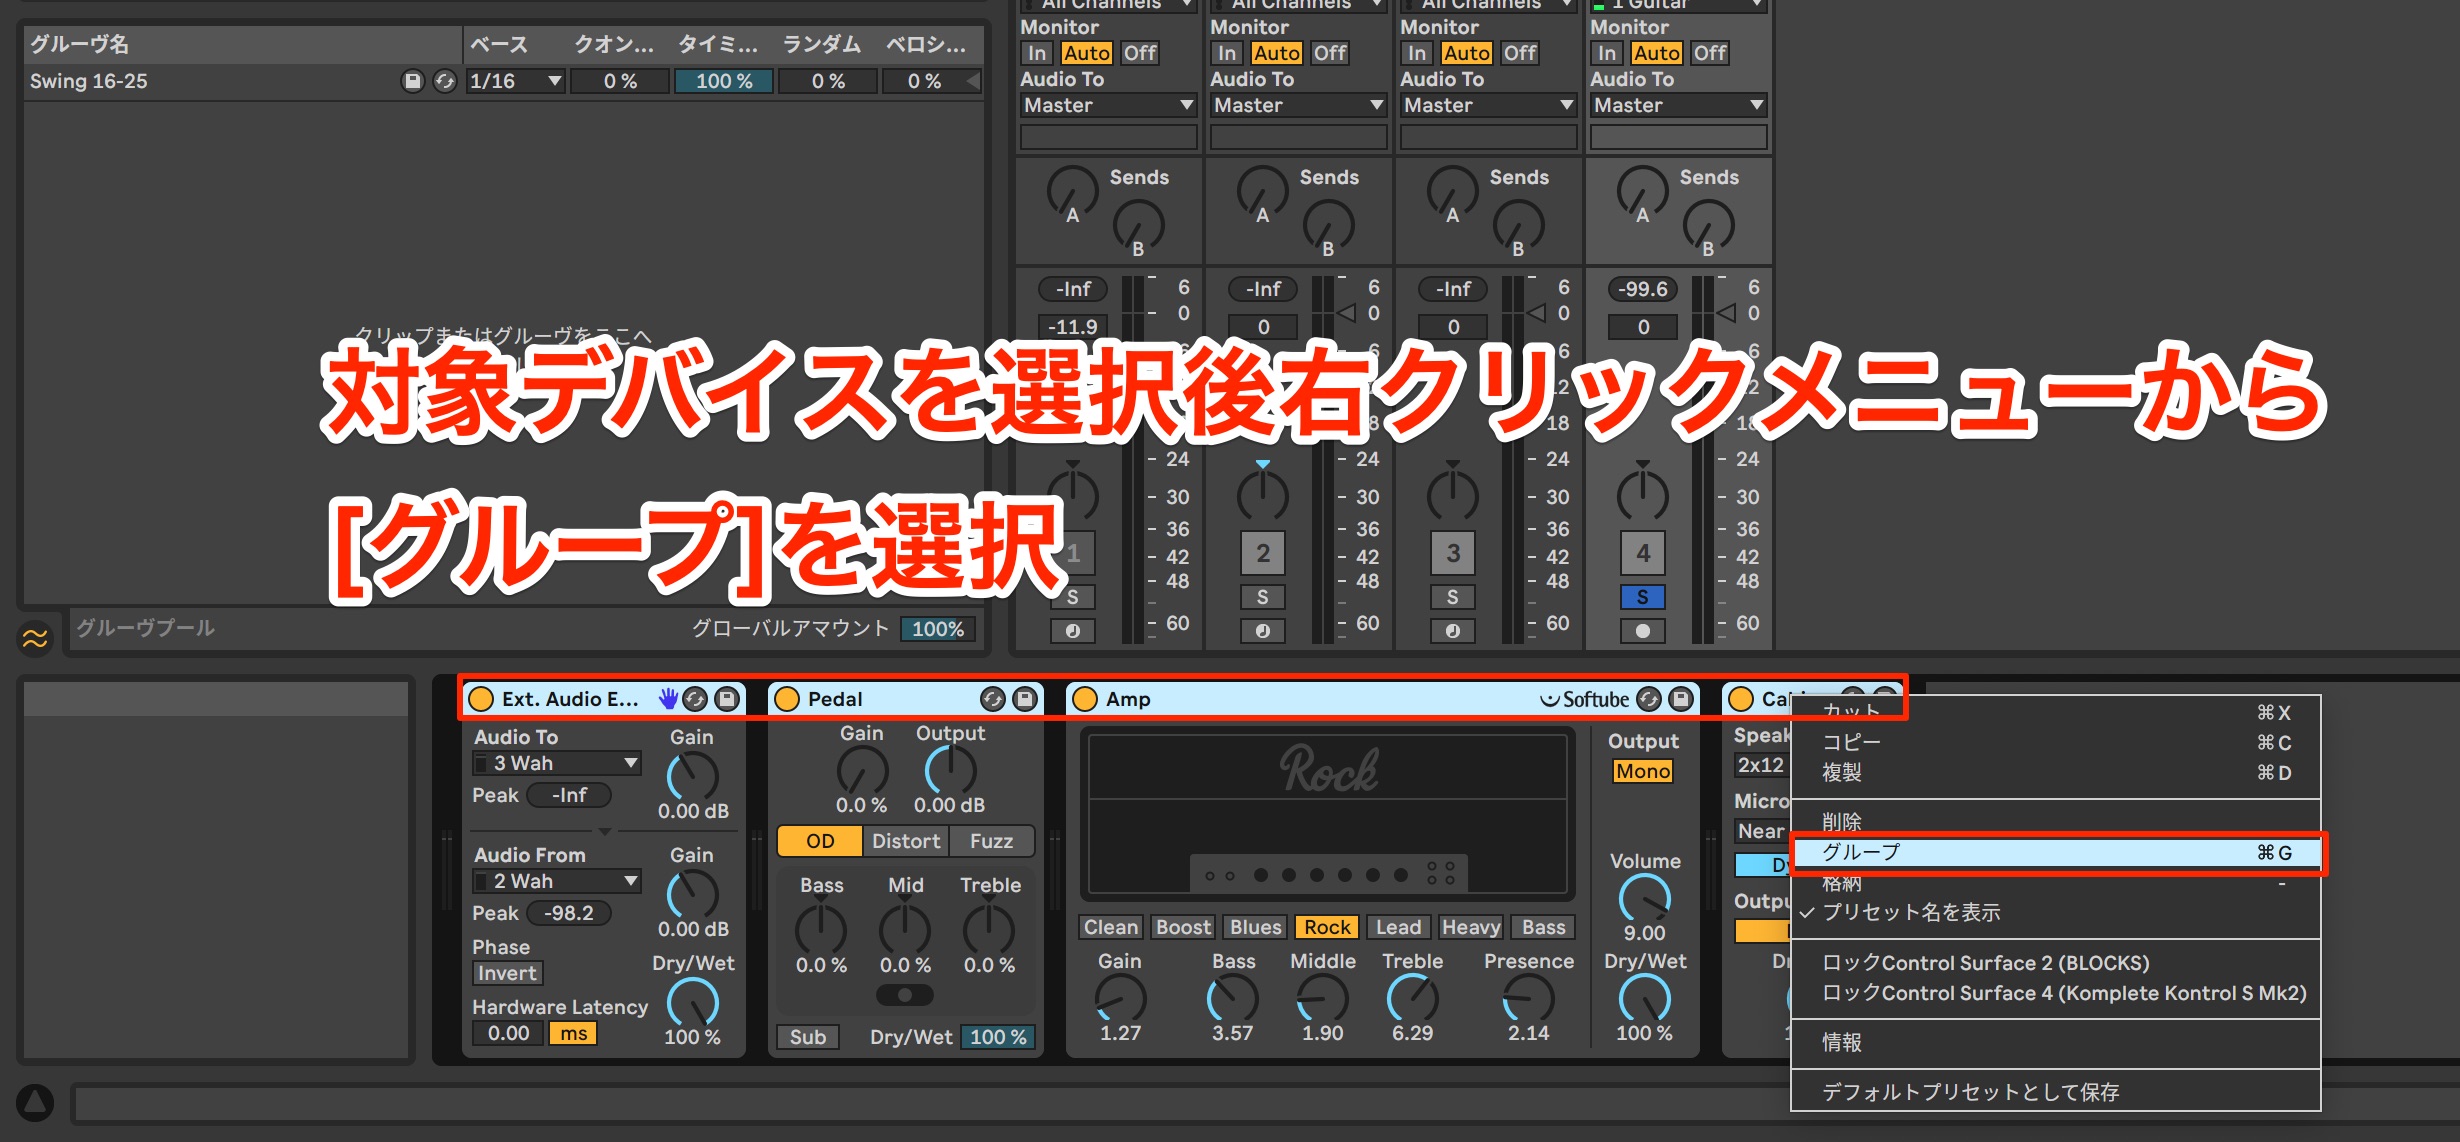Set Guitar track monitor to In
Image resolution: width=2460 pixels, height=1142 pixels.
tap(1607, 53)
